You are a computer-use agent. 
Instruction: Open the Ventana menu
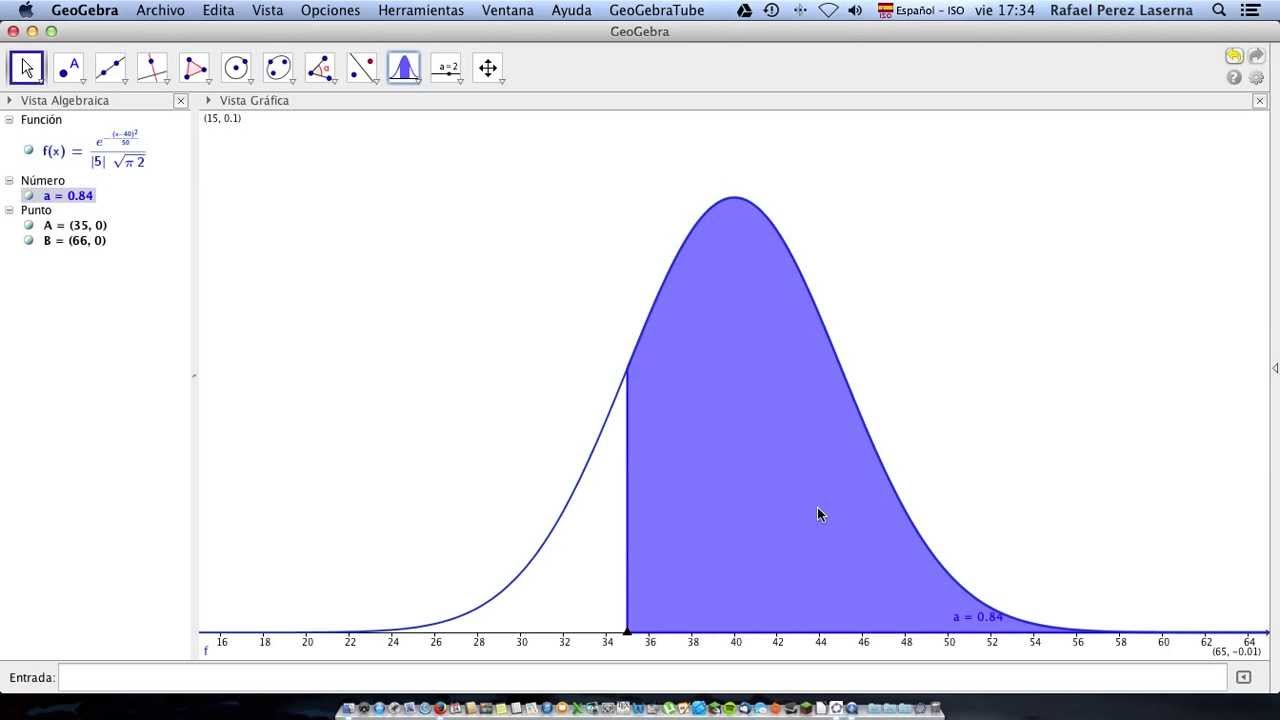(507, 10)
